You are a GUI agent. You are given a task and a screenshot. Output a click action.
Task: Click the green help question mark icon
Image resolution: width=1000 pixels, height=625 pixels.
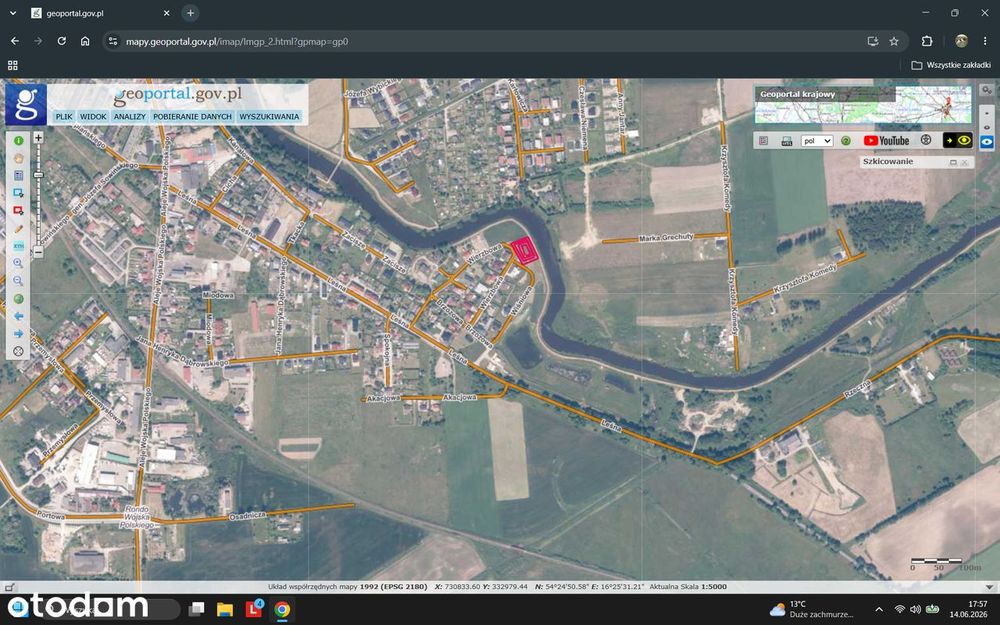[x=846, y=141]
